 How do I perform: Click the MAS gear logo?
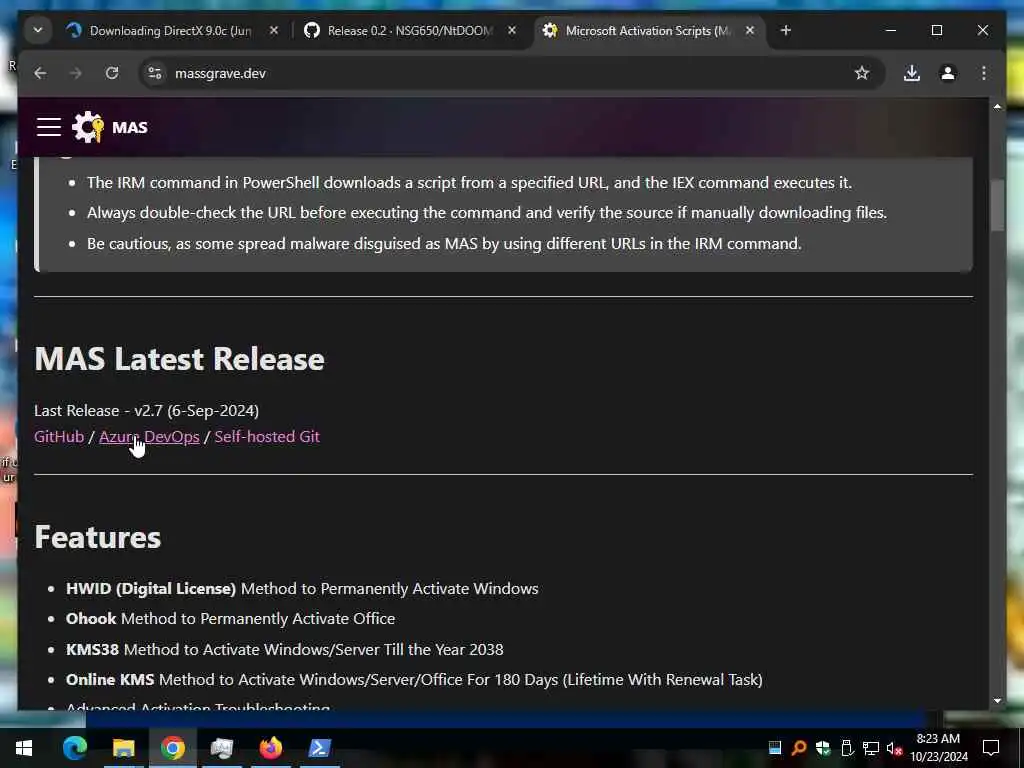[x=88, y=127]
